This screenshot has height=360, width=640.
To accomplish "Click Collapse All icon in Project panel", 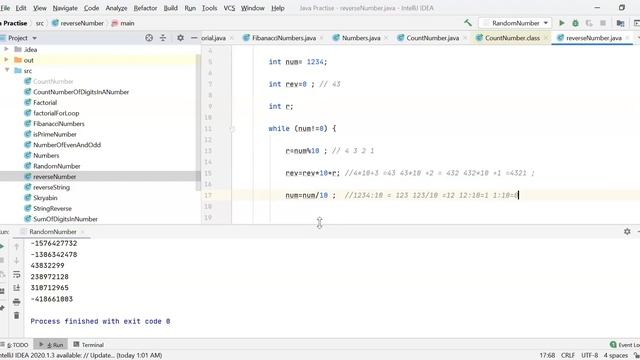I will tap(163, 38).
